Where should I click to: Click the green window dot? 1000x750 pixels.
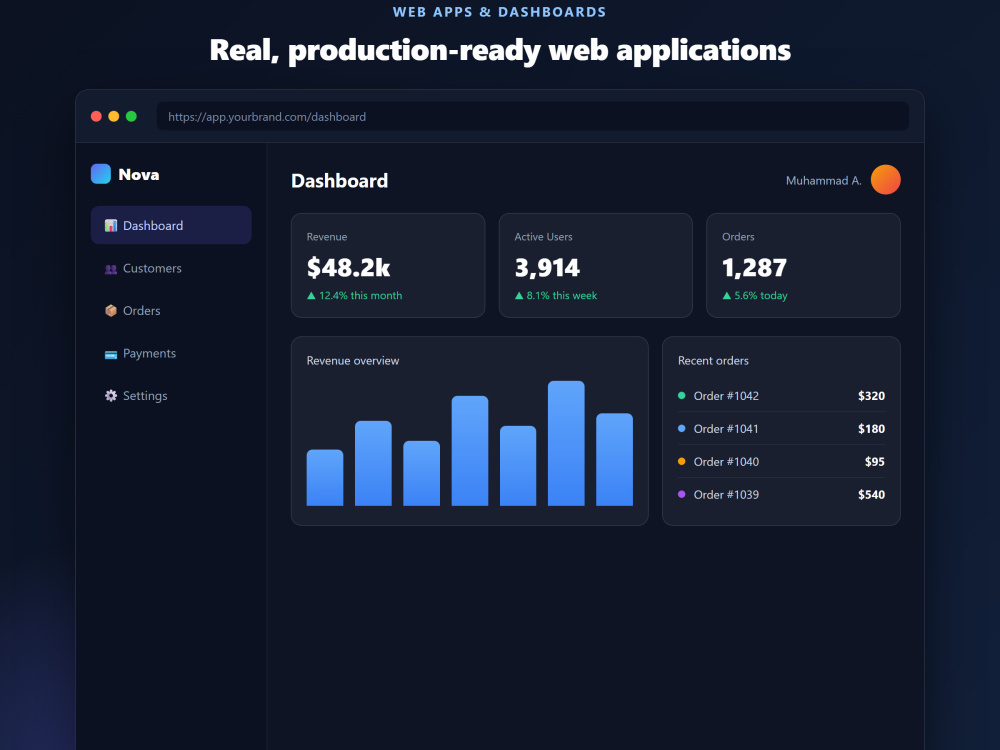pos(131,116)
